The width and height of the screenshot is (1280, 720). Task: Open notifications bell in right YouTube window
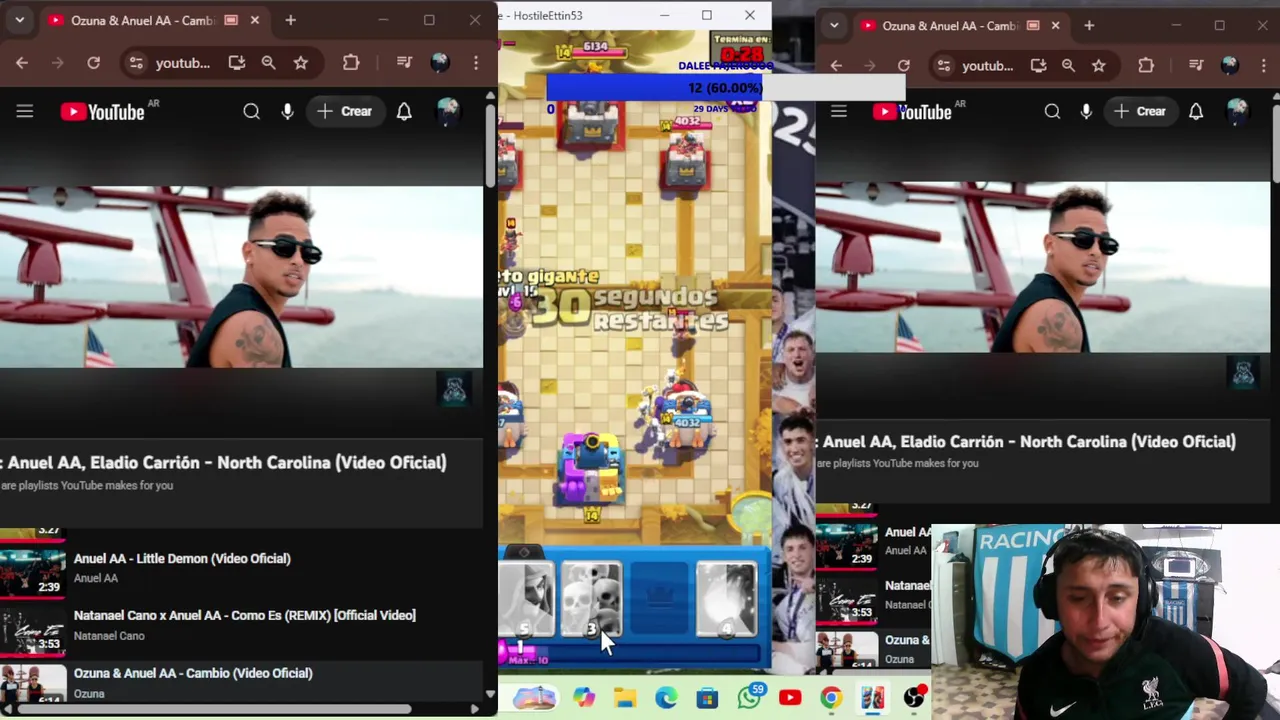click(x=1196, y=112)
